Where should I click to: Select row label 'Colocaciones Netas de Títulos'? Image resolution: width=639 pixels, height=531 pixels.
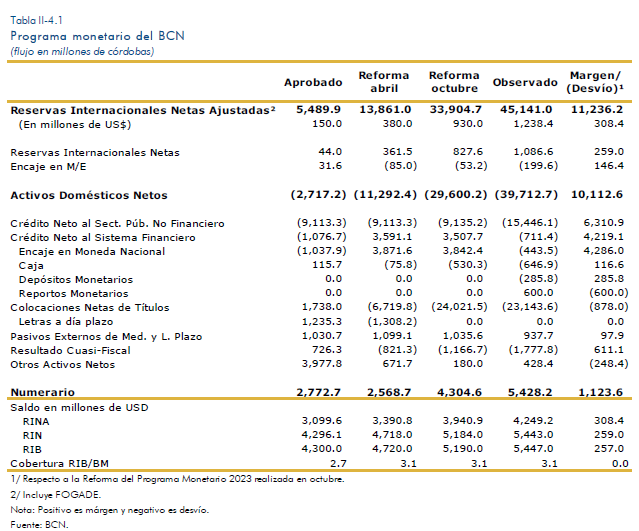coord(90,308)
